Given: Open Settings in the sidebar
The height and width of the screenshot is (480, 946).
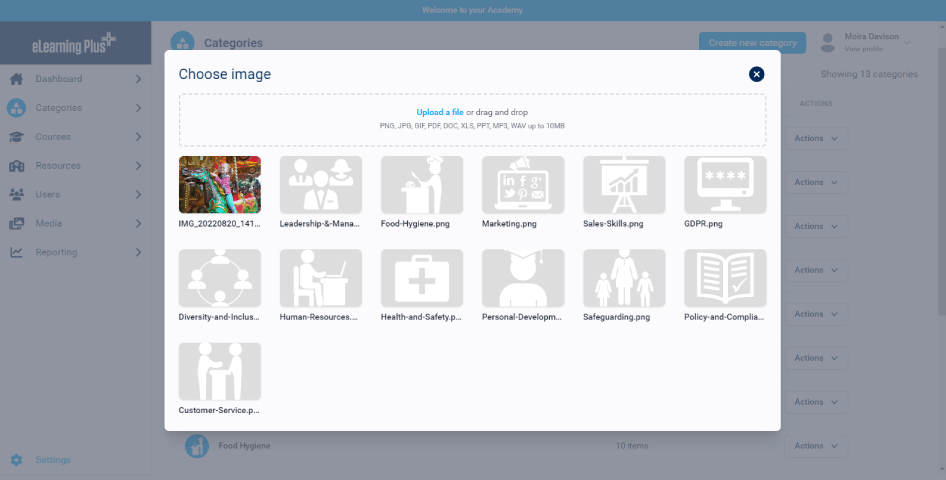Looking at the screenshot, I should 53,460.
